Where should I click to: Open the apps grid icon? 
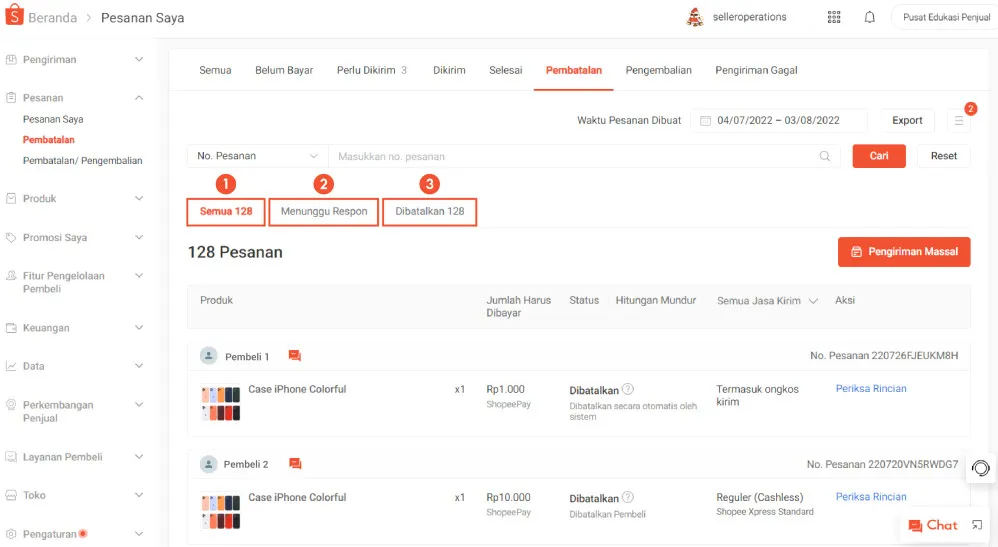(834, 17)
